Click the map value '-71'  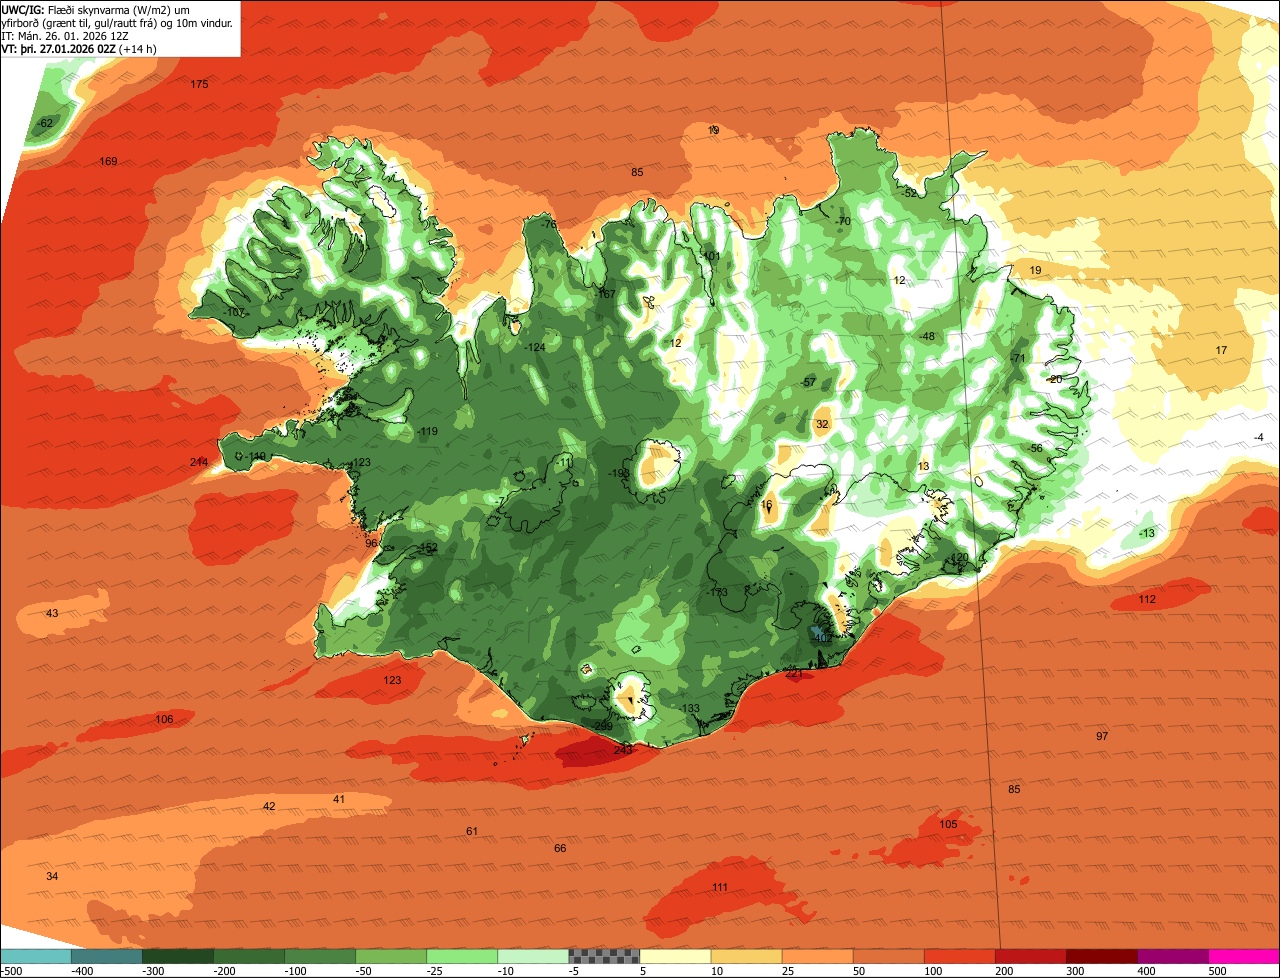(x=1018, y=358)
